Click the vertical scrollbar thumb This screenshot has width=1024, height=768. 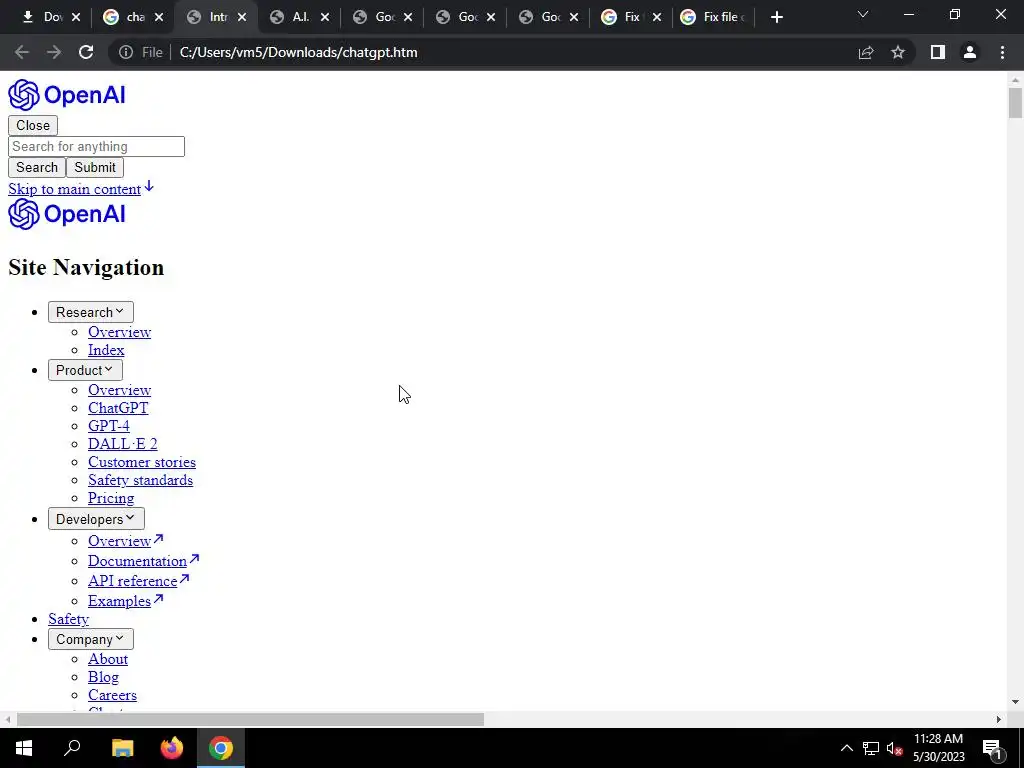tap(1015, 103)
